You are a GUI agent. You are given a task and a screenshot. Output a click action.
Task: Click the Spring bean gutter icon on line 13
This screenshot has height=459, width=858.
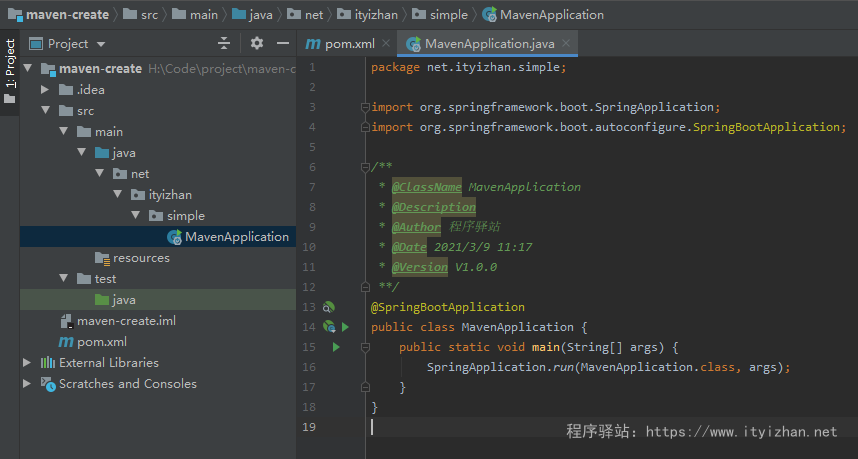pyautogui.click(x=328, y=307)
